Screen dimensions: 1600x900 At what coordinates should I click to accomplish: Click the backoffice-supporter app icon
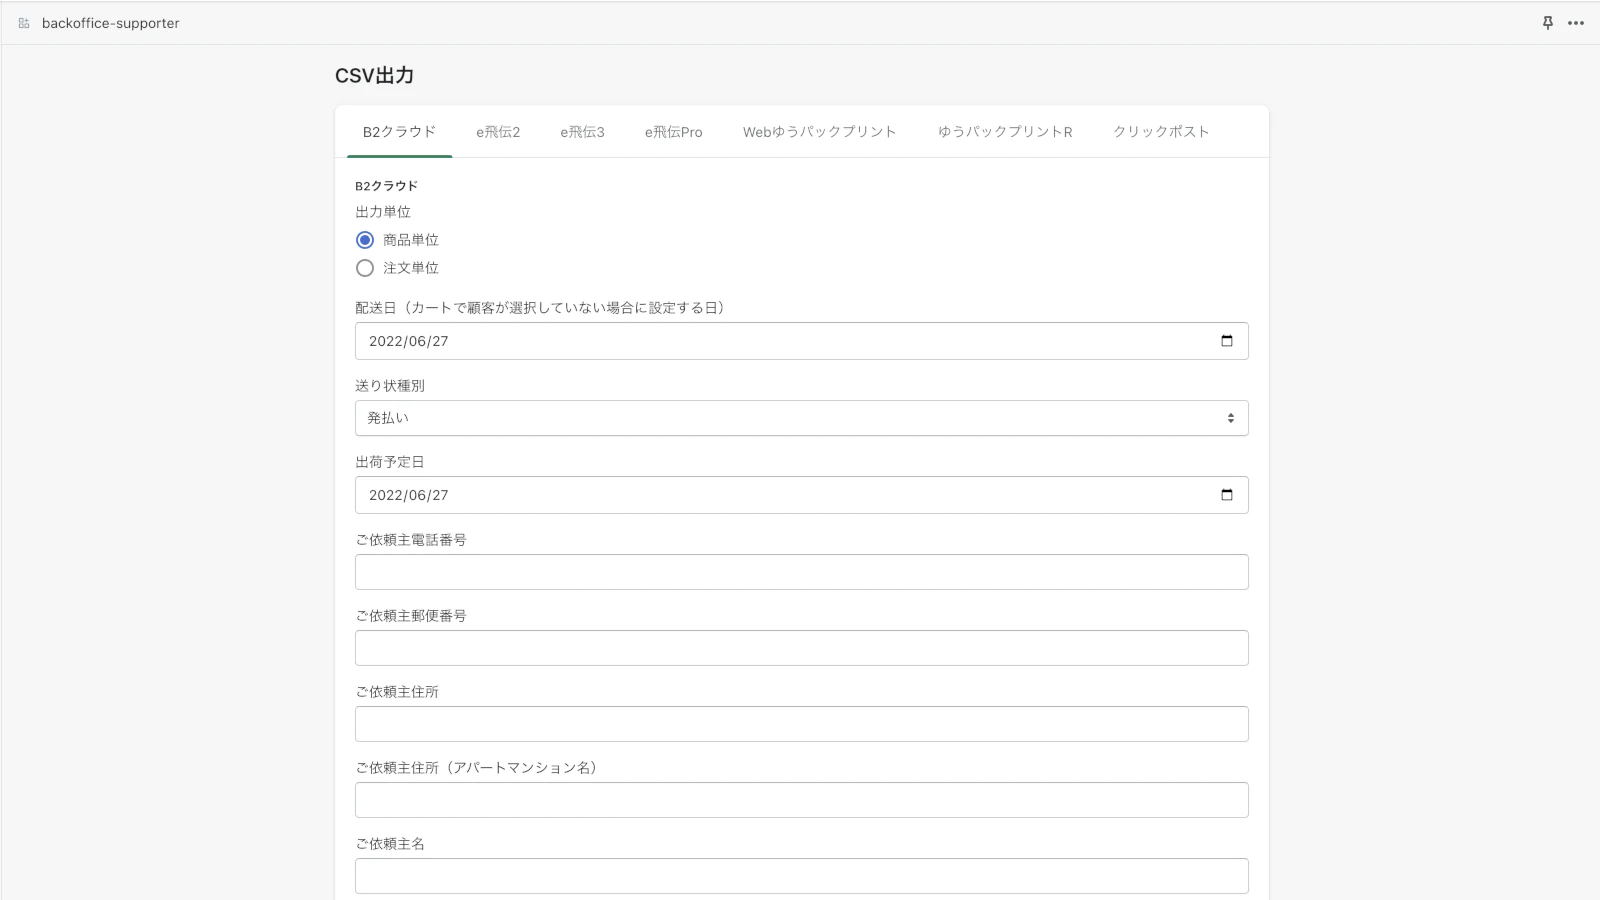coord(24,23)
